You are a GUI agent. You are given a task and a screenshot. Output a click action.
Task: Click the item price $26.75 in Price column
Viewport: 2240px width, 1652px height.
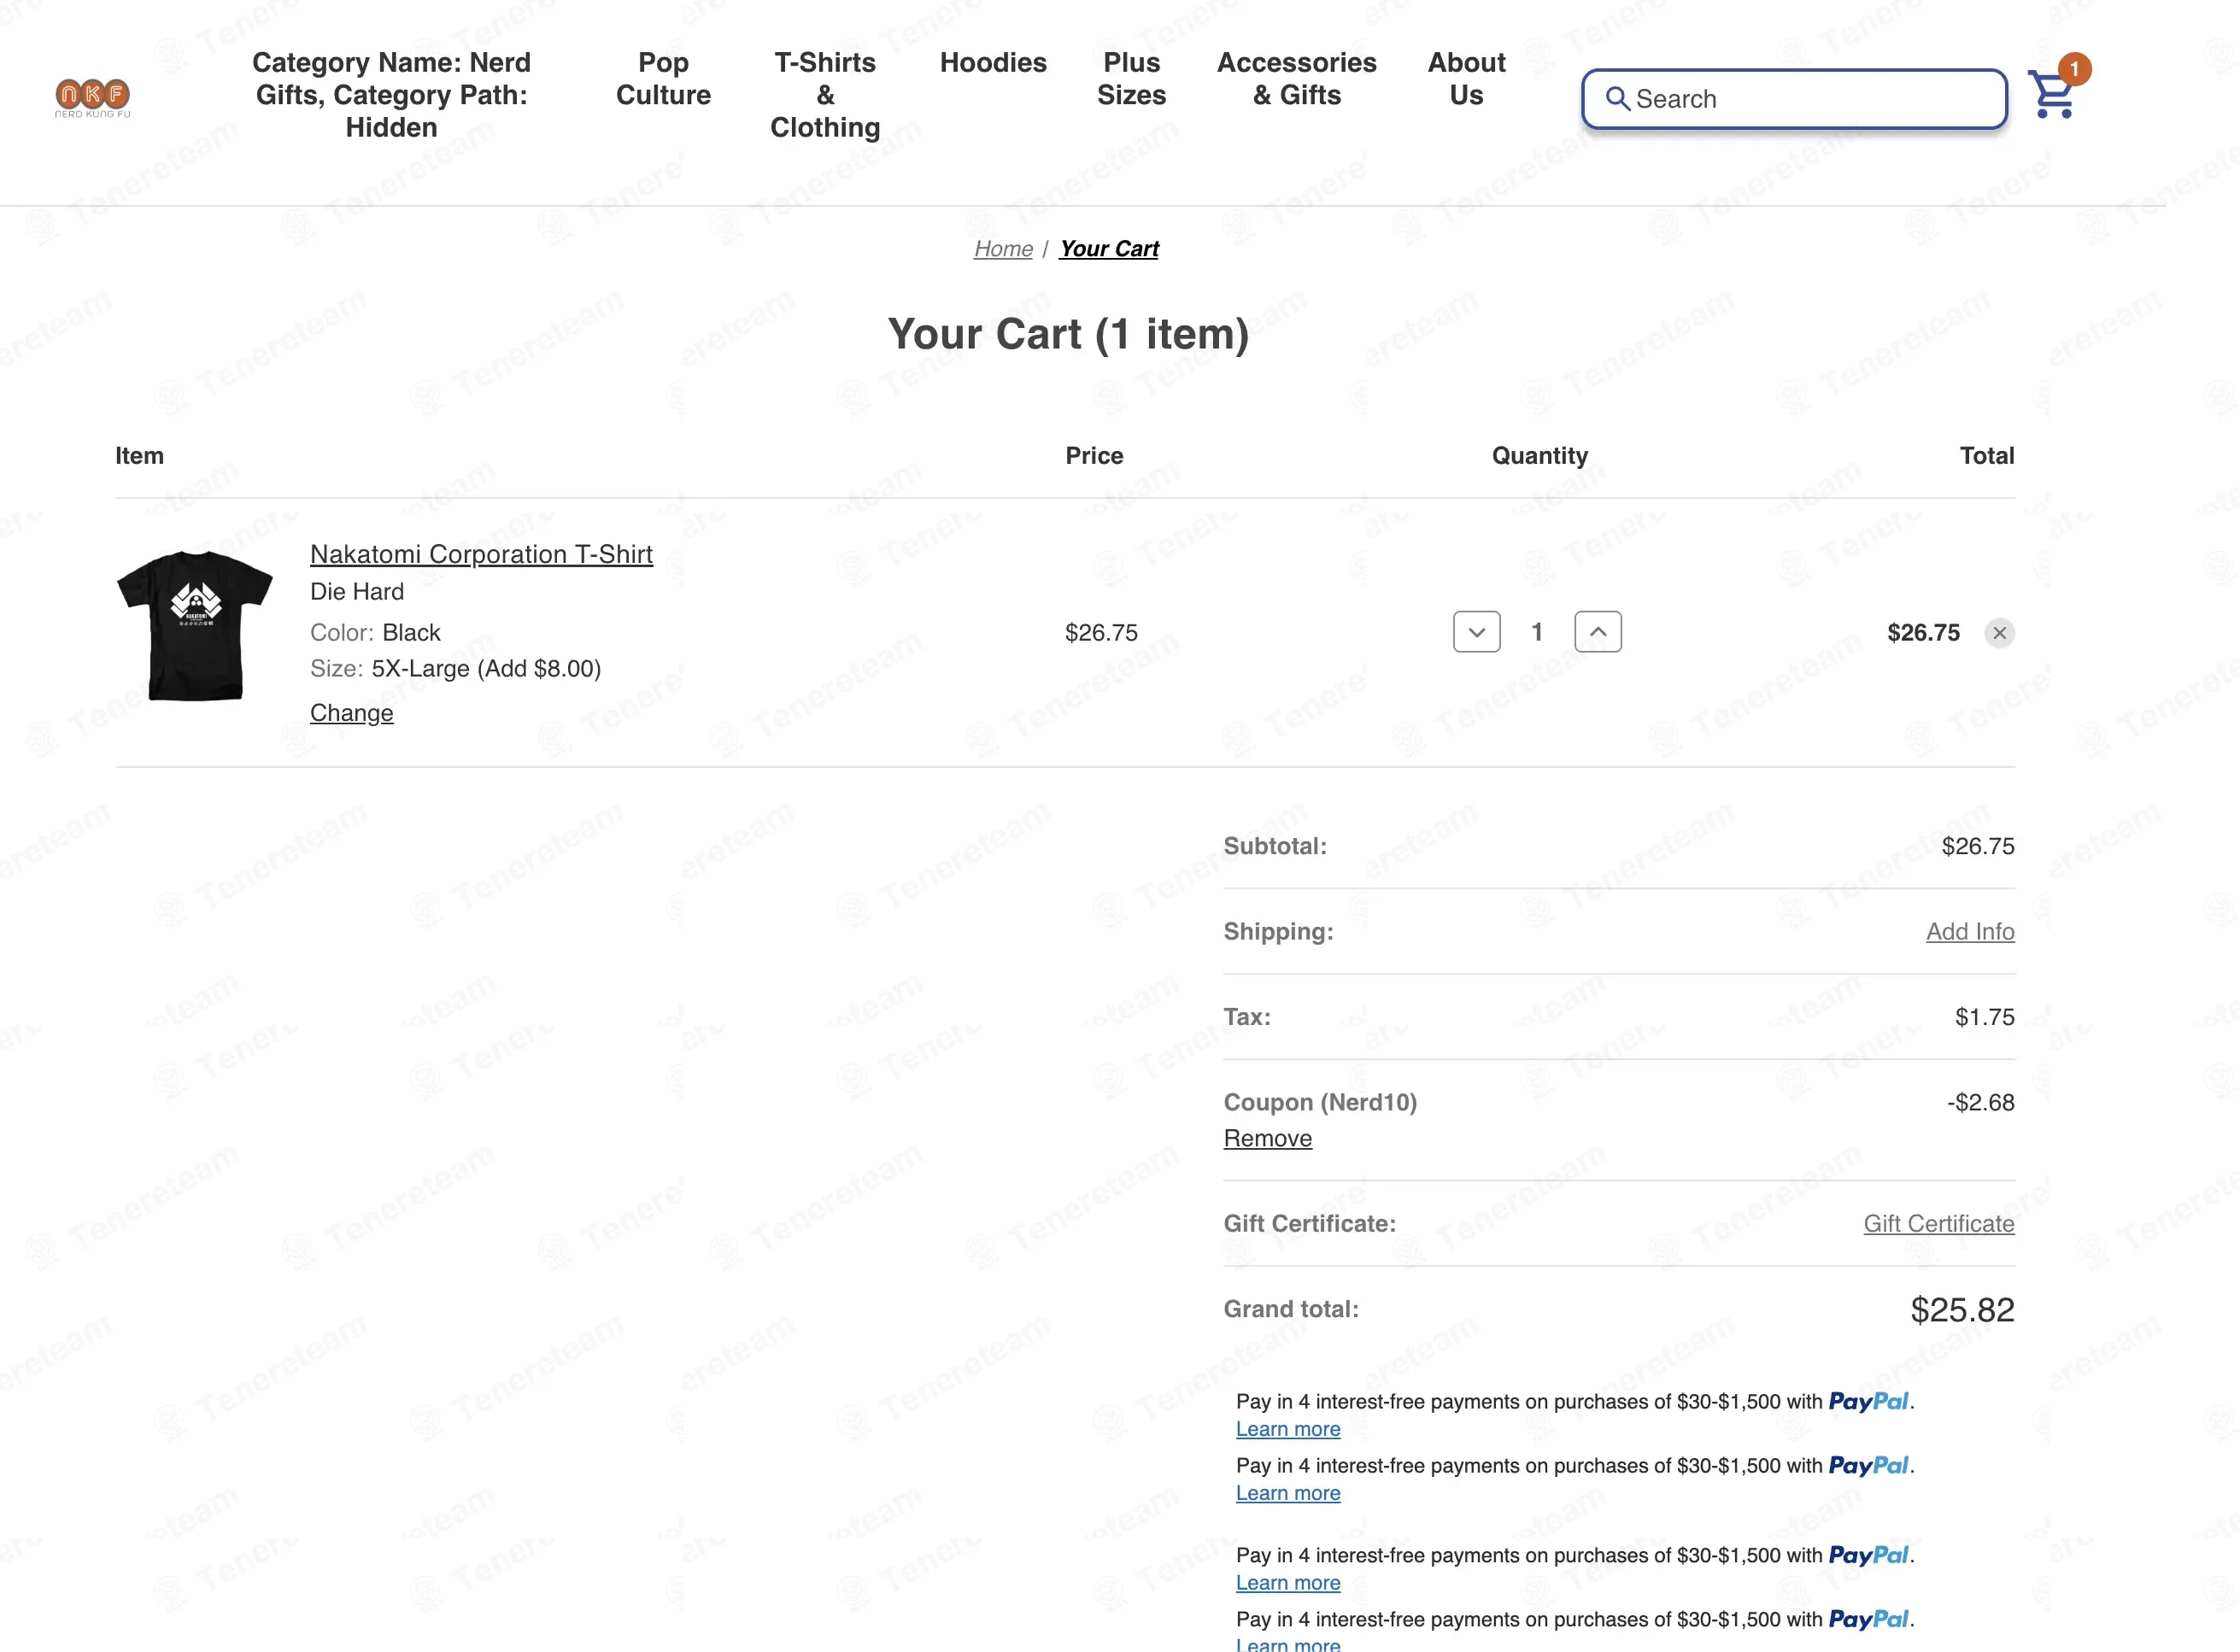[x=1101, y=632]
